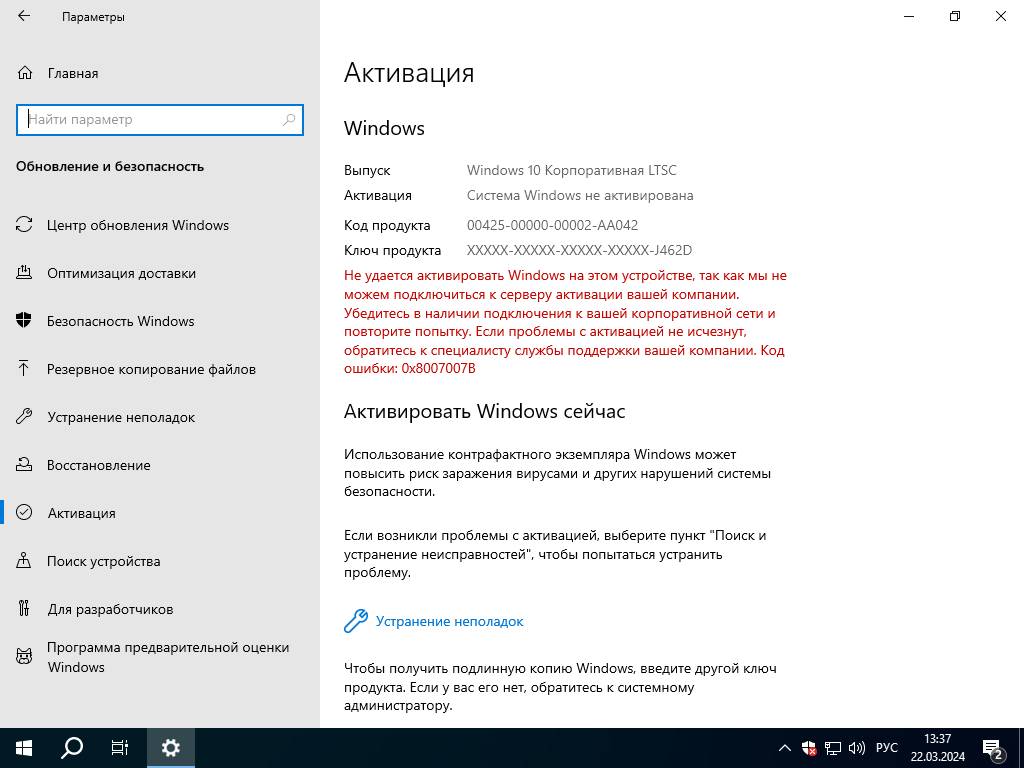Click Windows 10 Корпоративная LTSC edition text
The height and width of the screenshot is (768, 1024).
pos(571,170)
